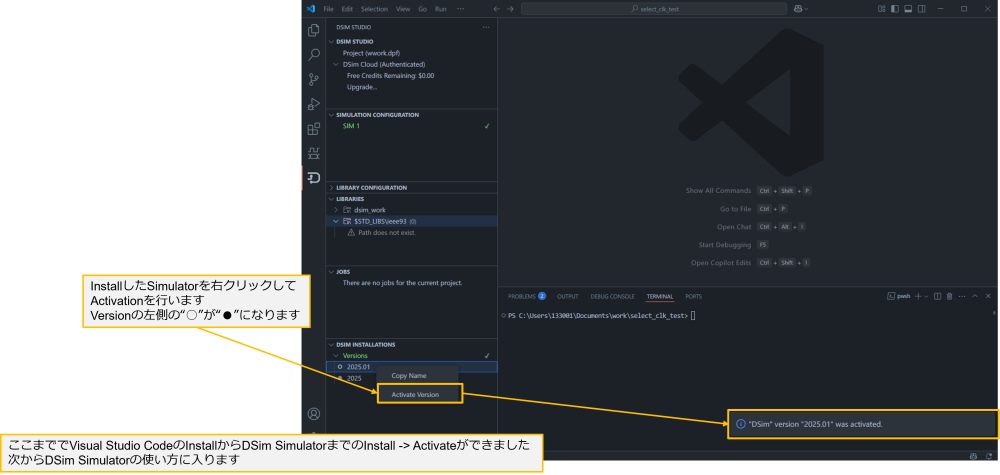Screen dimensions: 1000x475
Task: Select Project (wwork.dpf) item
Action: 371,53
